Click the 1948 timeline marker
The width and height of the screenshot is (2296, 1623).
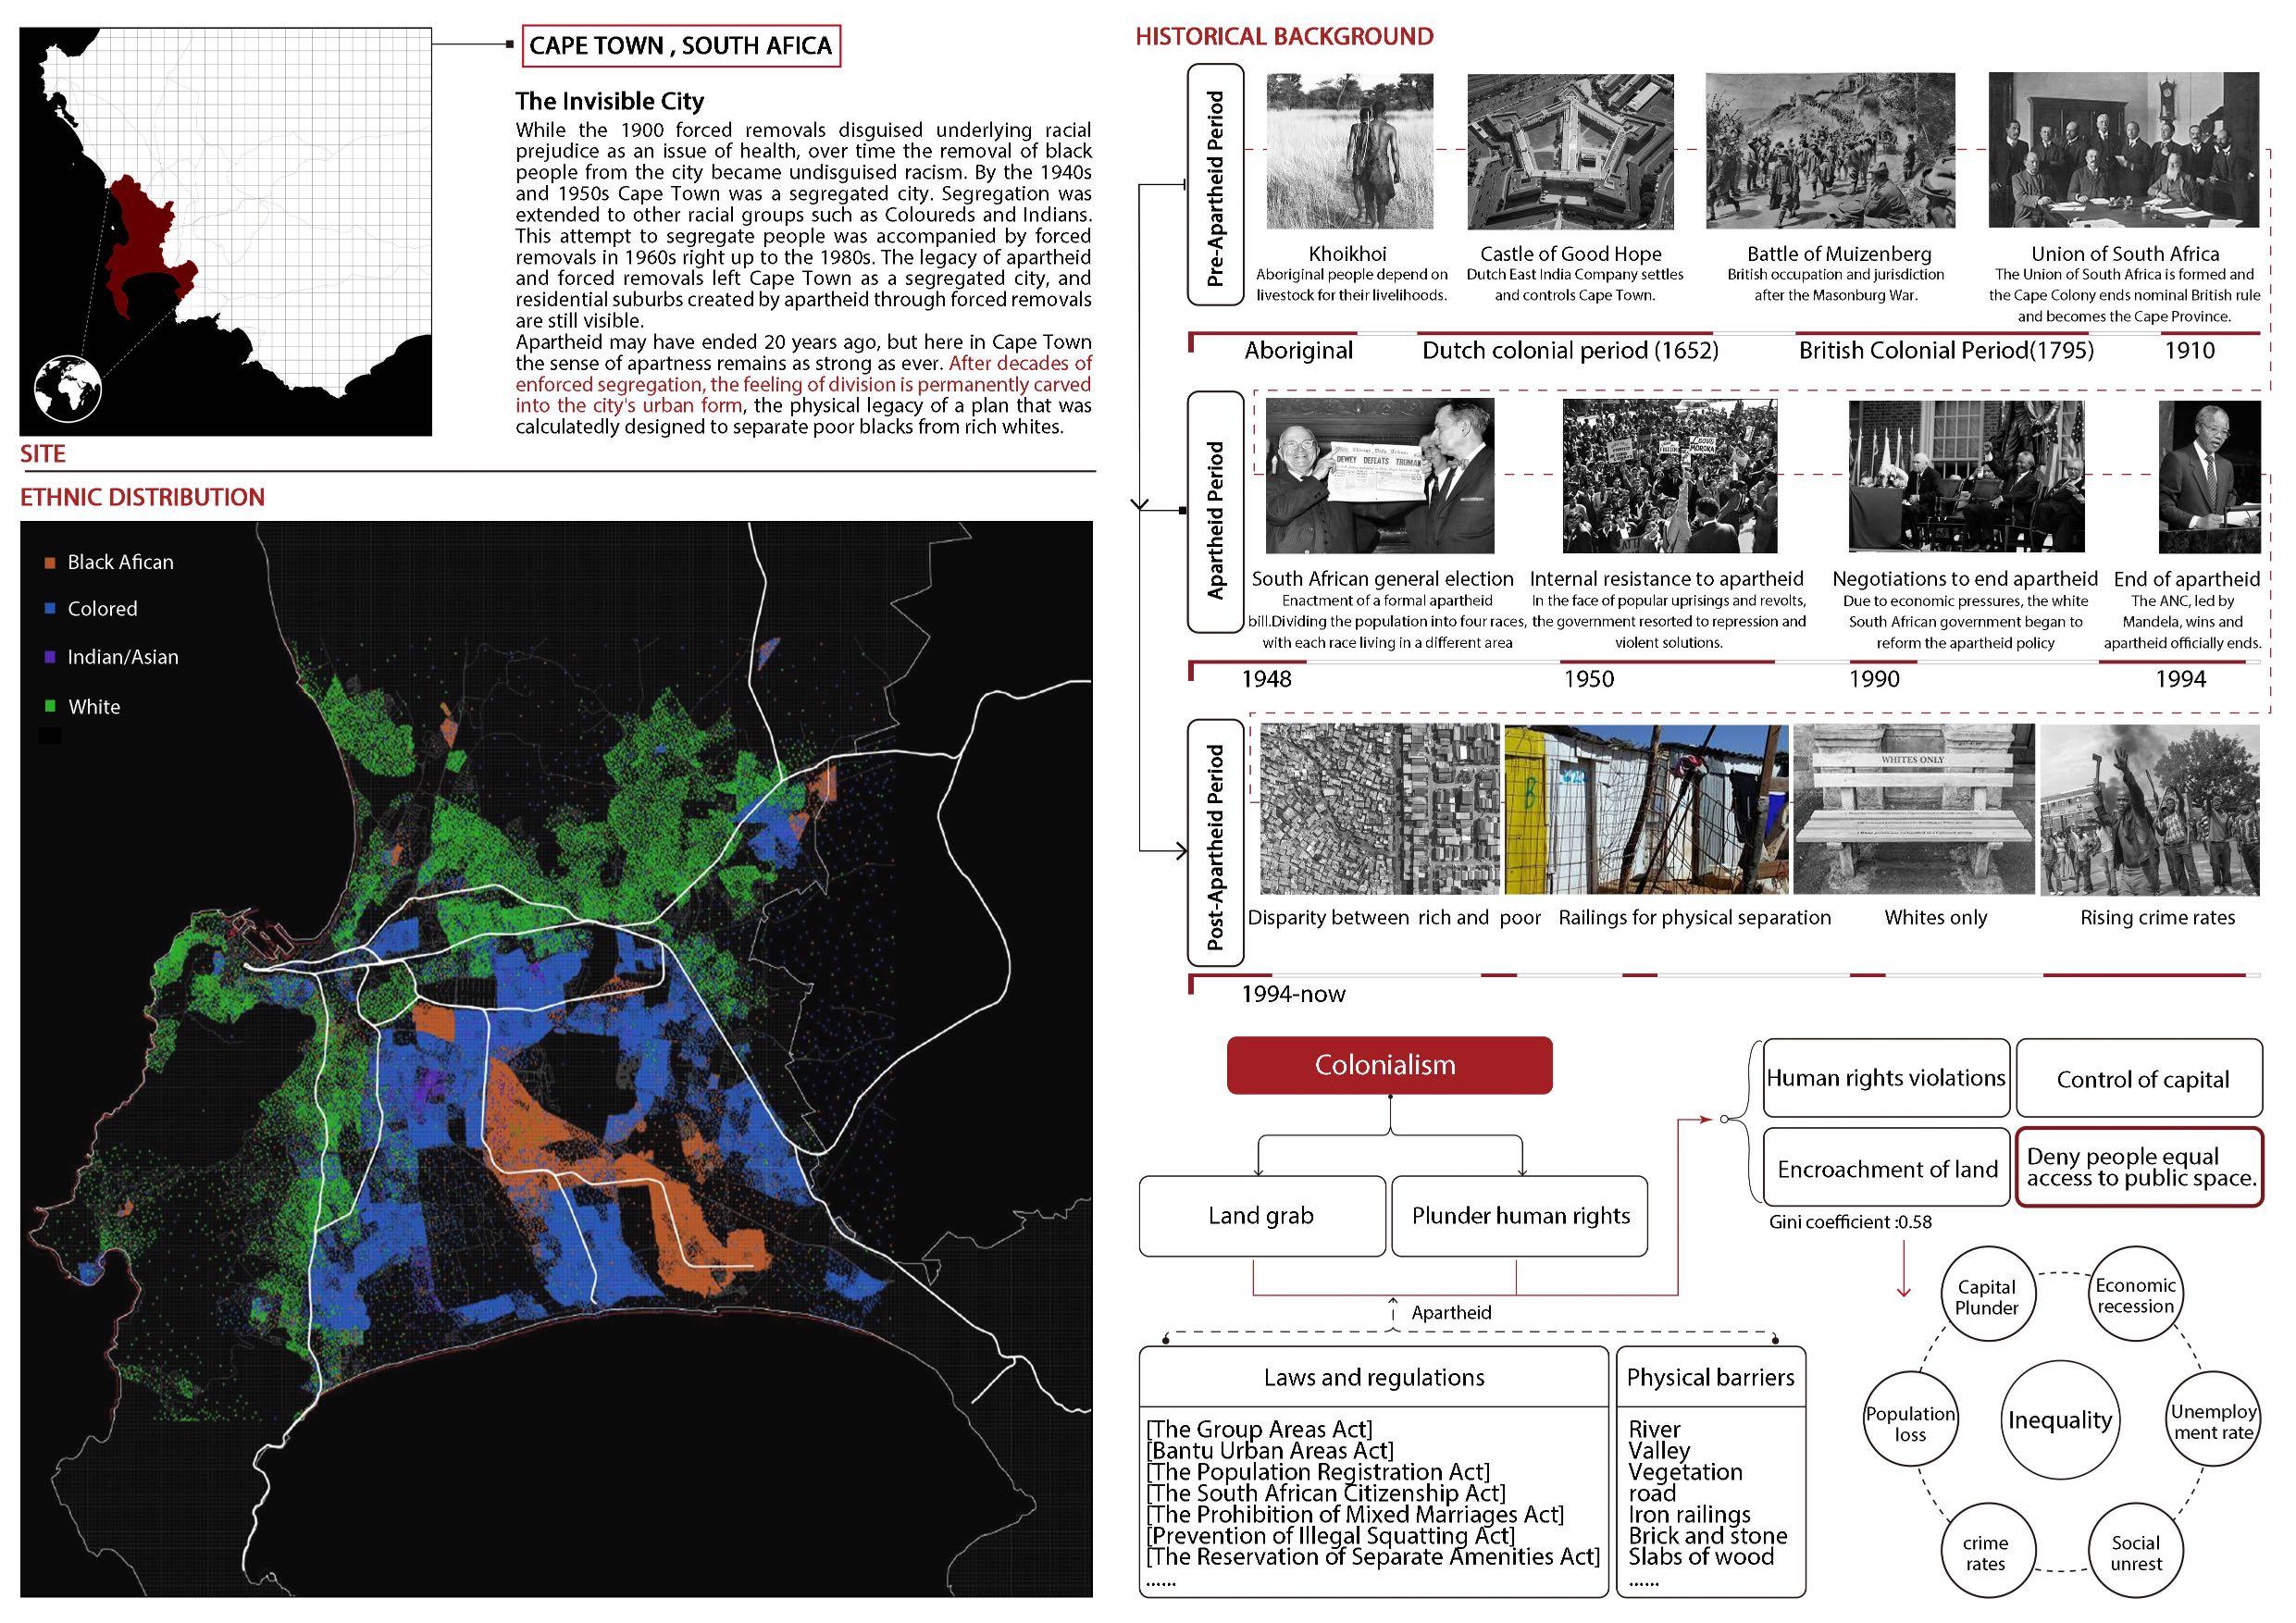point(1266,680)
